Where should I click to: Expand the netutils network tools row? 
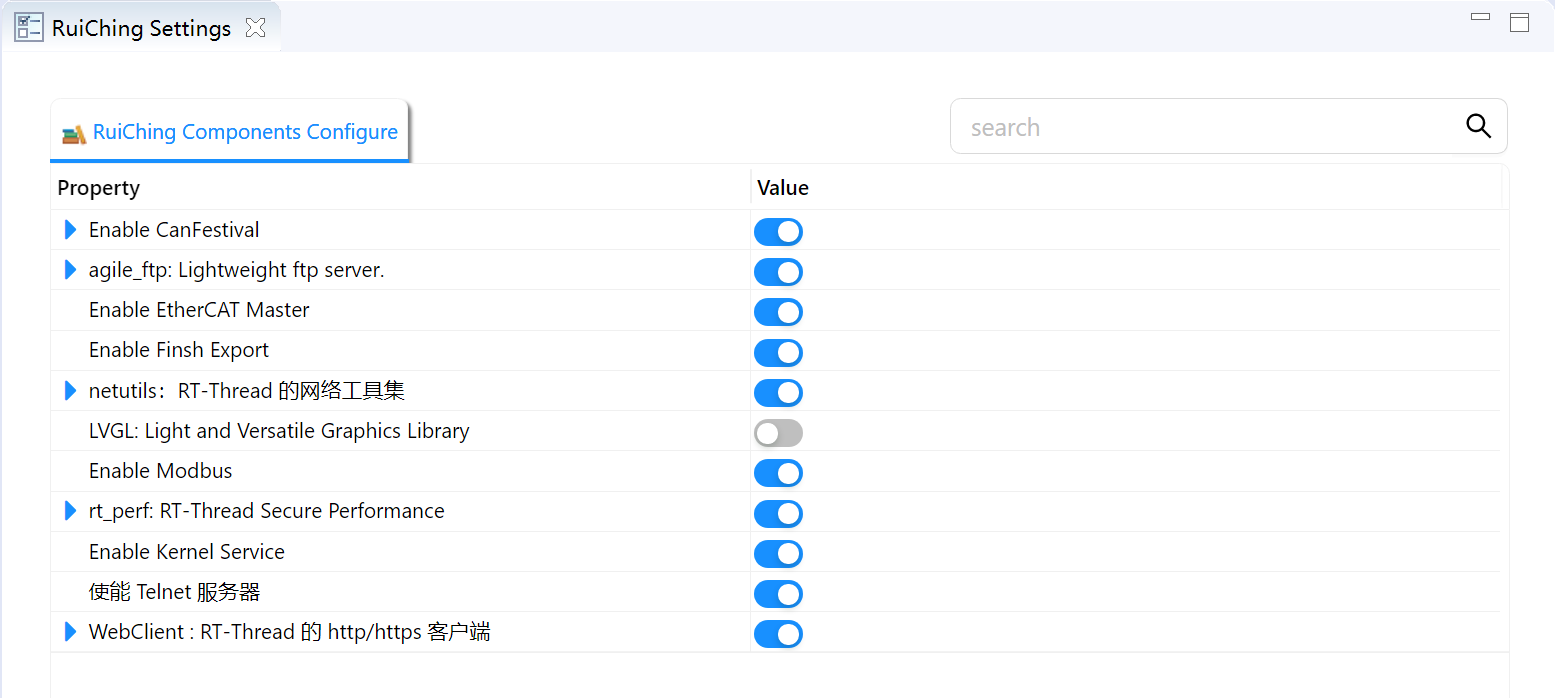coord(70,391)
